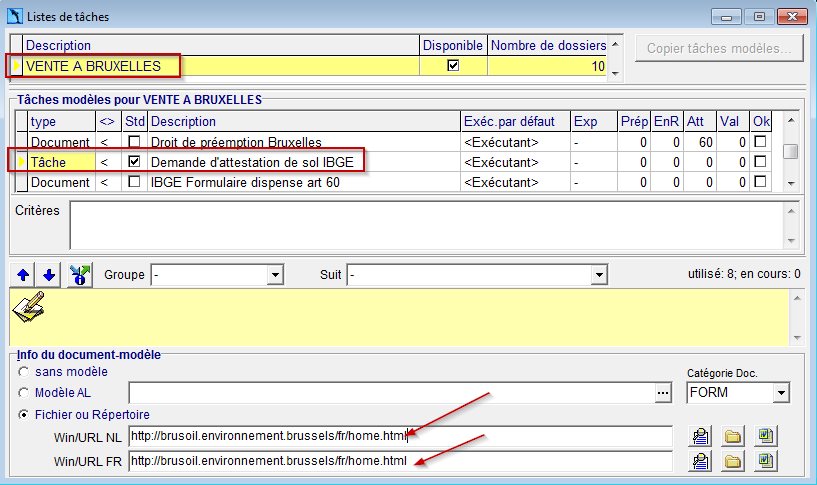This screenshot has width=817, height=485.
Task: Click down arrow of yellow notes scrollbar
Action: tap(797, 338)
